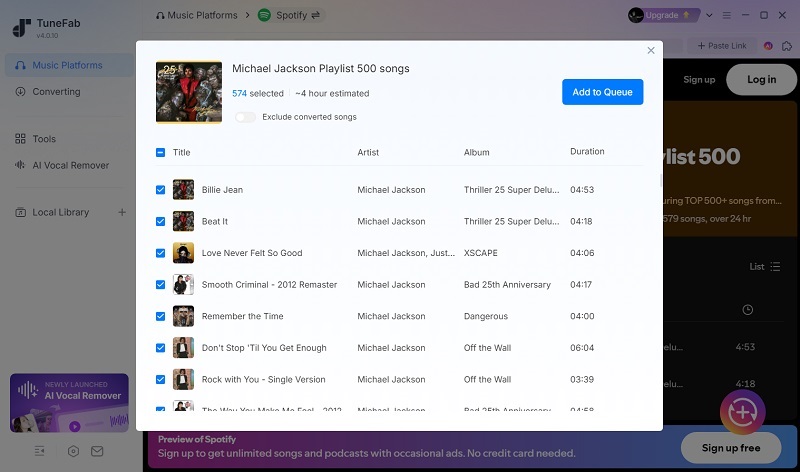Image resolution: width=800 pixels, height=472 pixels.
Task: Uncheck Smooth Criminal checkbox
Action: click(160, 285)
